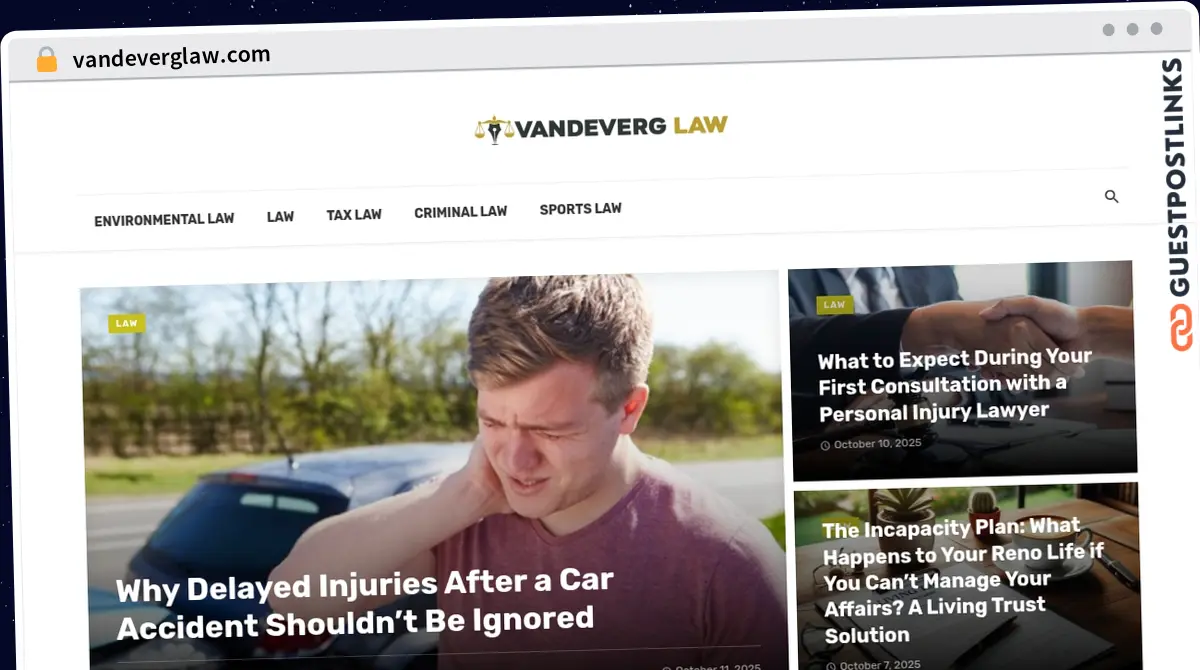This screenshot has height=670, width=1200.
Task: Open the Tax Law menu item
Action: click(x=354, y=214)
